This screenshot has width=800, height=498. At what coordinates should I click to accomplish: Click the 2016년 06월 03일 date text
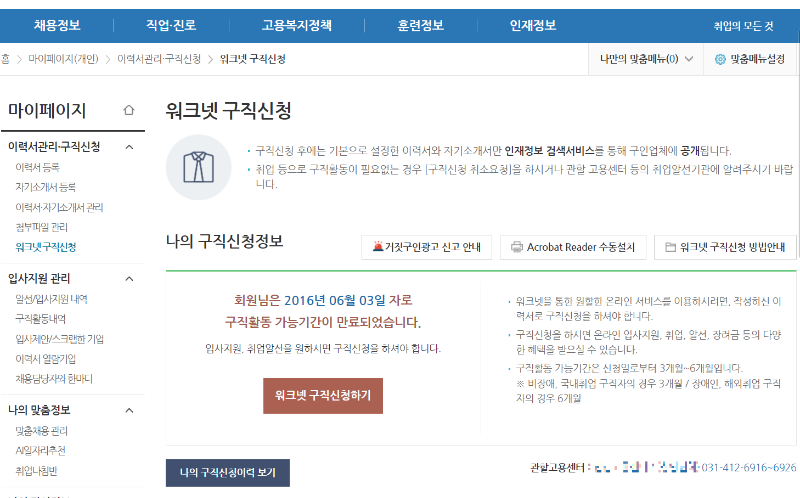(335, 301)
